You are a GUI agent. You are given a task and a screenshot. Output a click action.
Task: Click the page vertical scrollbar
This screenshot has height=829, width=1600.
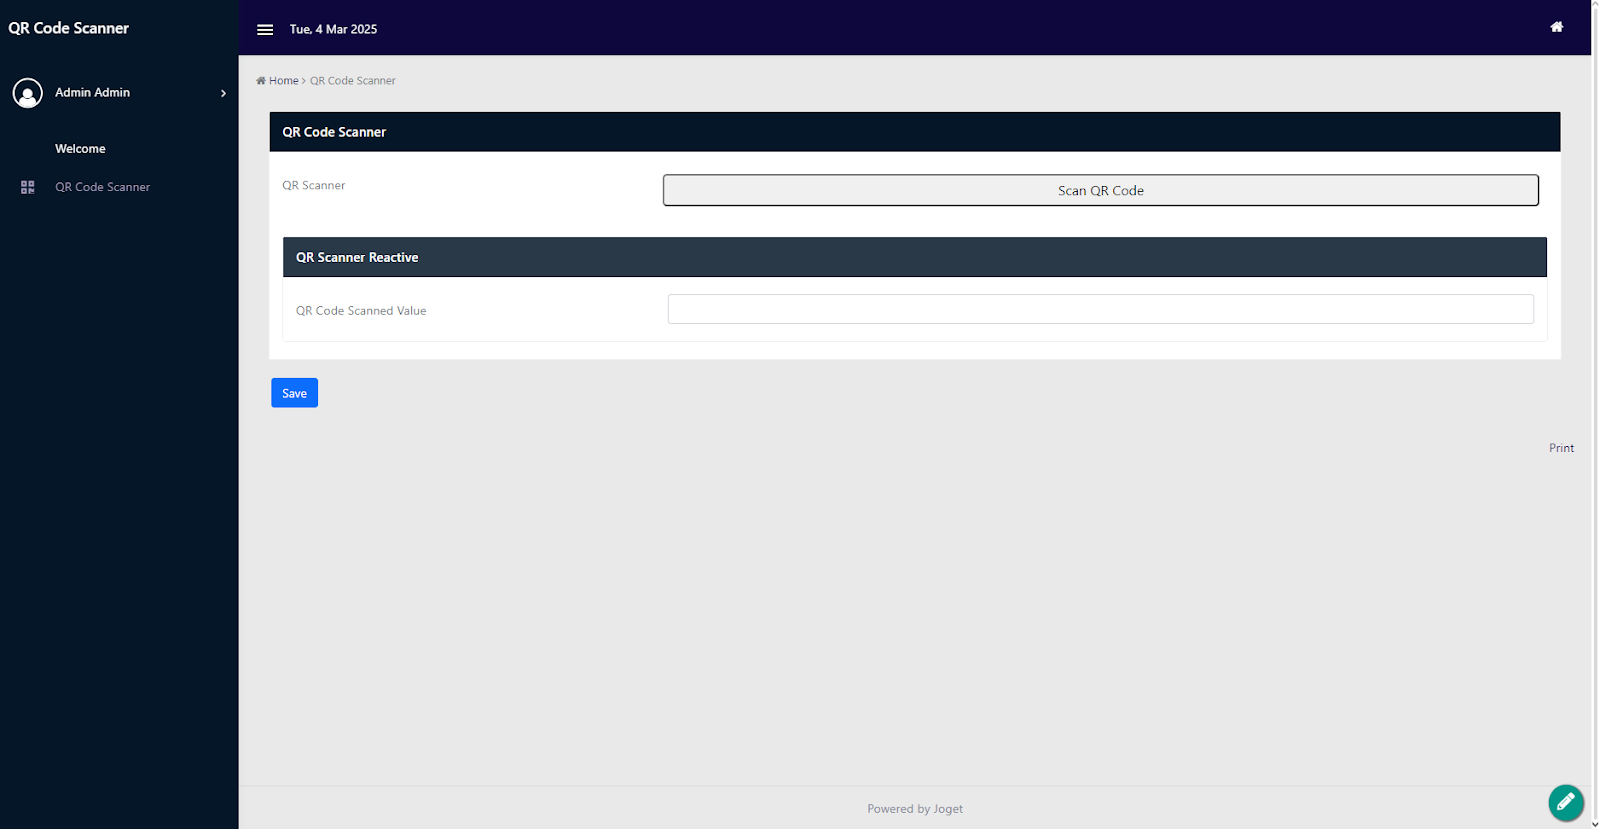click(x=1595, y=414)
